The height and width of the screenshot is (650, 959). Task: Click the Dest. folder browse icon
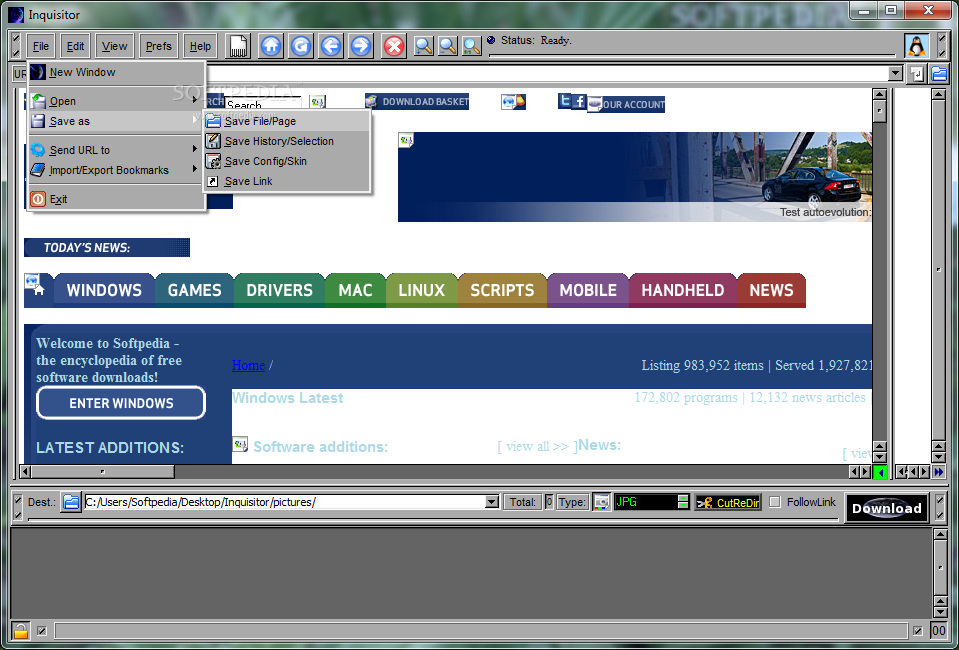71,502
